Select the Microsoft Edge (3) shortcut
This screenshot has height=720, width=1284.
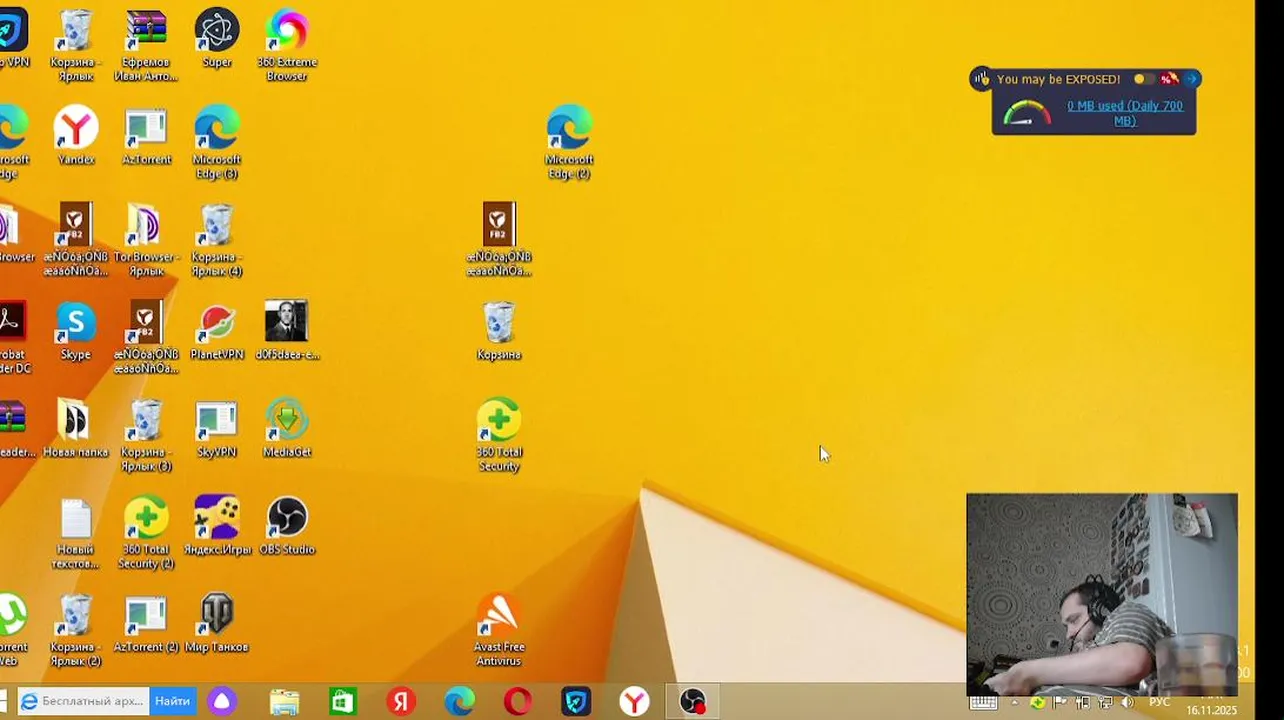[x=217, y=142]
